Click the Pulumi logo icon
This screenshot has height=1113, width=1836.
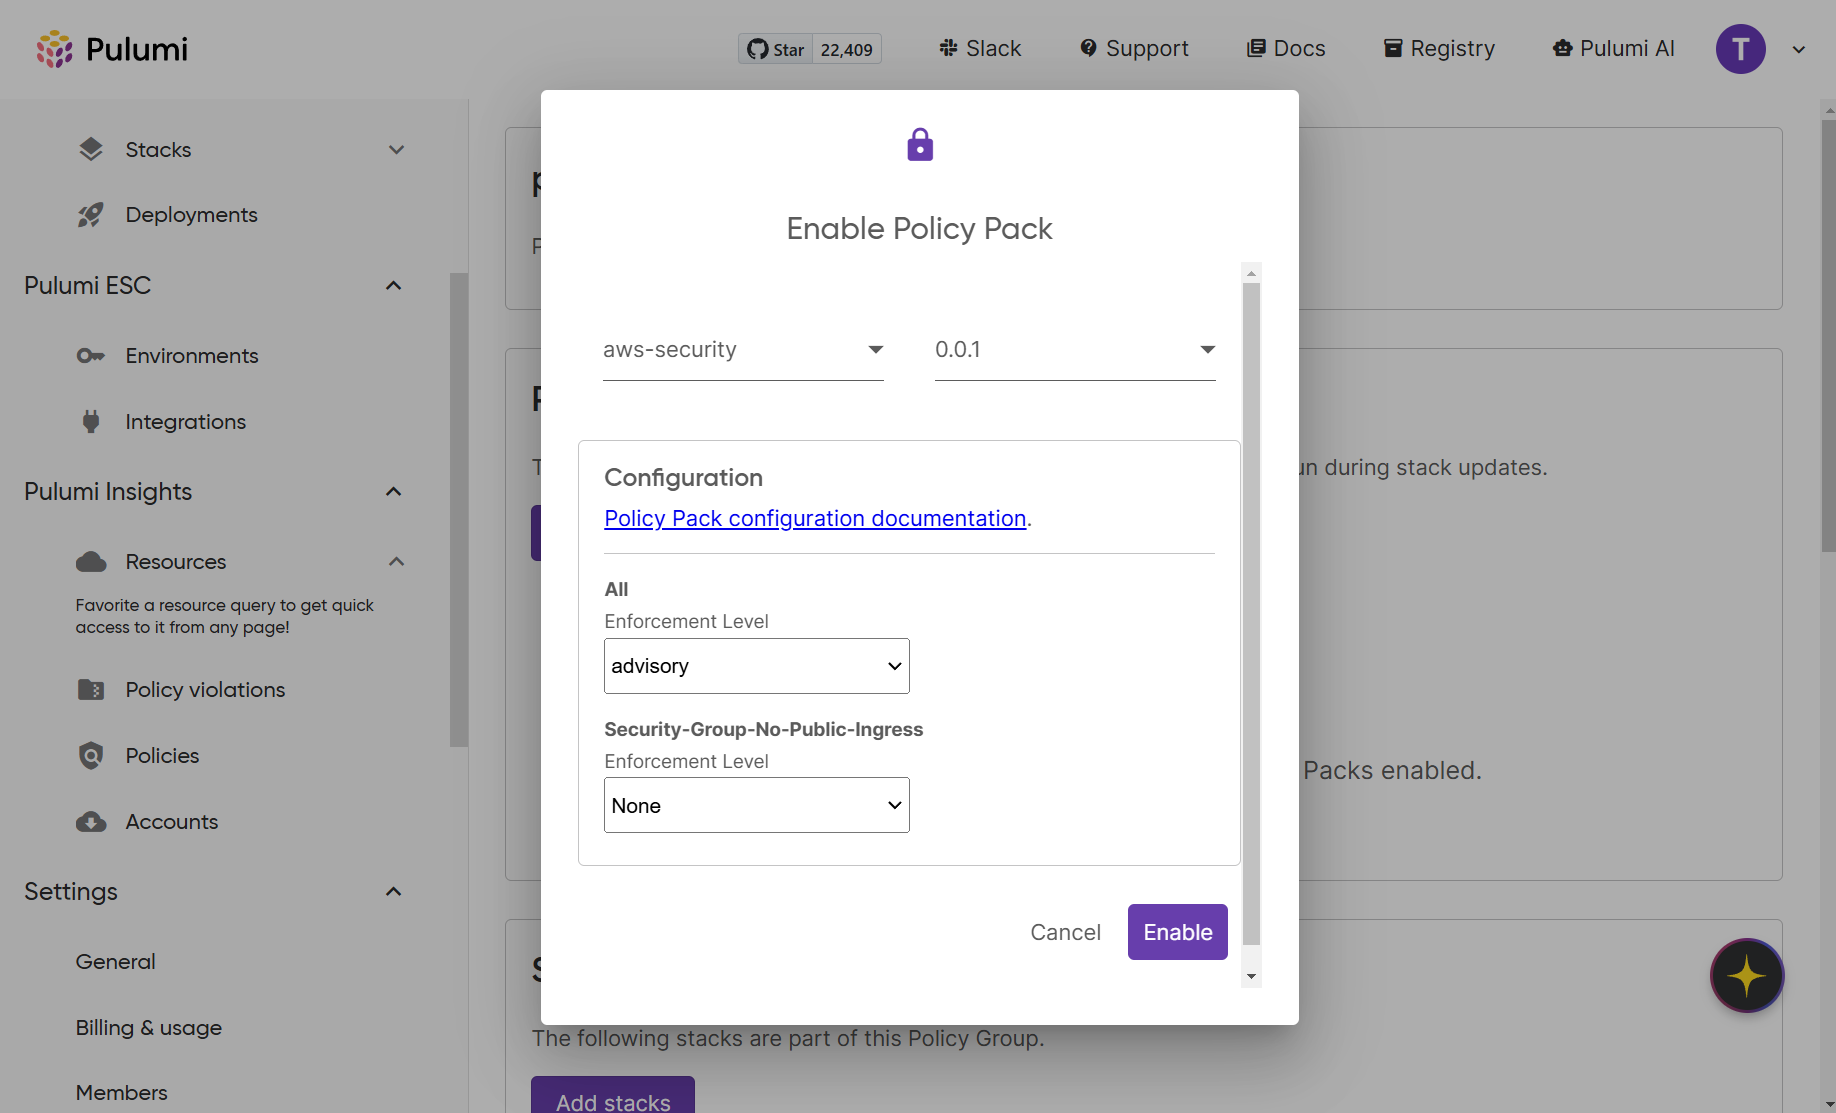point(55,49)
